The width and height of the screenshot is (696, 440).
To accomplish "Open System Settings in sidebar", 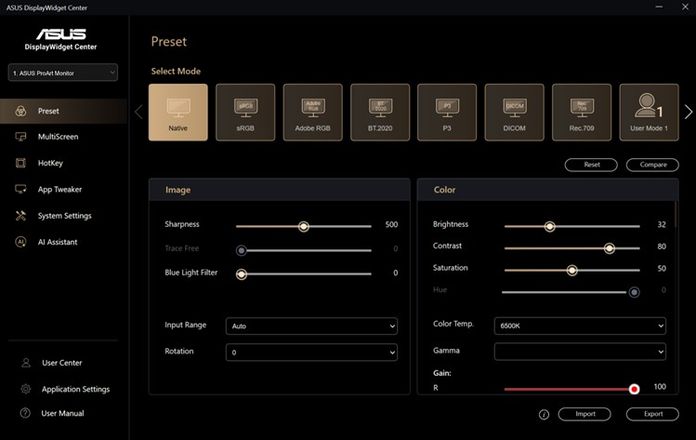I will pyautogui.click(x=63, y=216).
